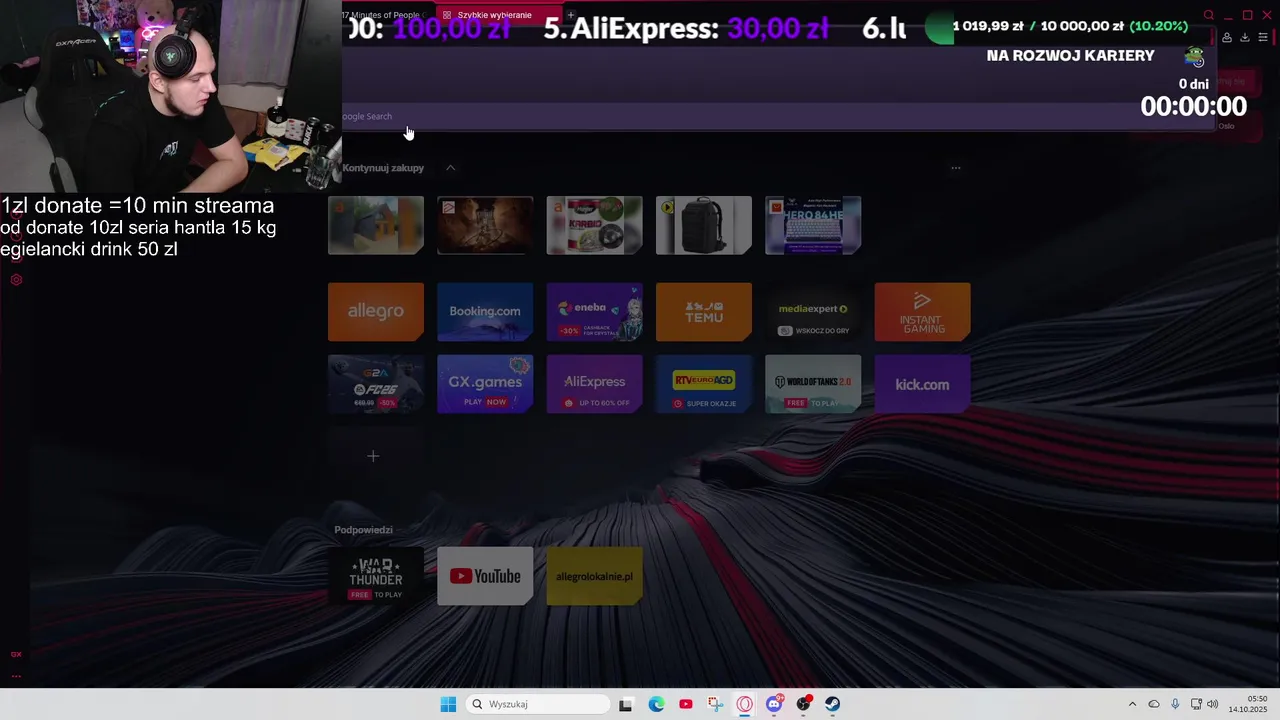1280x720 pixels.
Task: Open the Instant Gaming speed dial tile
Action: click(922, 312)
